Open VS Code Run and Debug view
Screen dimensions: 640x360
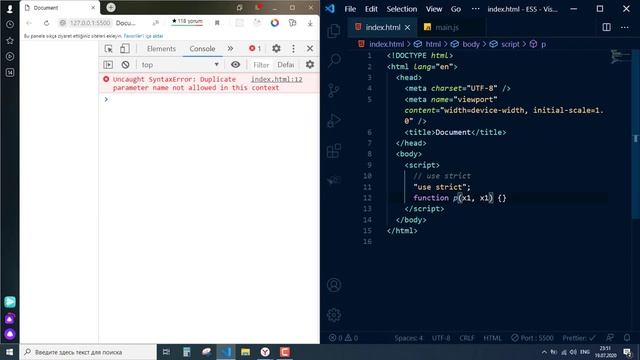[x=334, y=120]
